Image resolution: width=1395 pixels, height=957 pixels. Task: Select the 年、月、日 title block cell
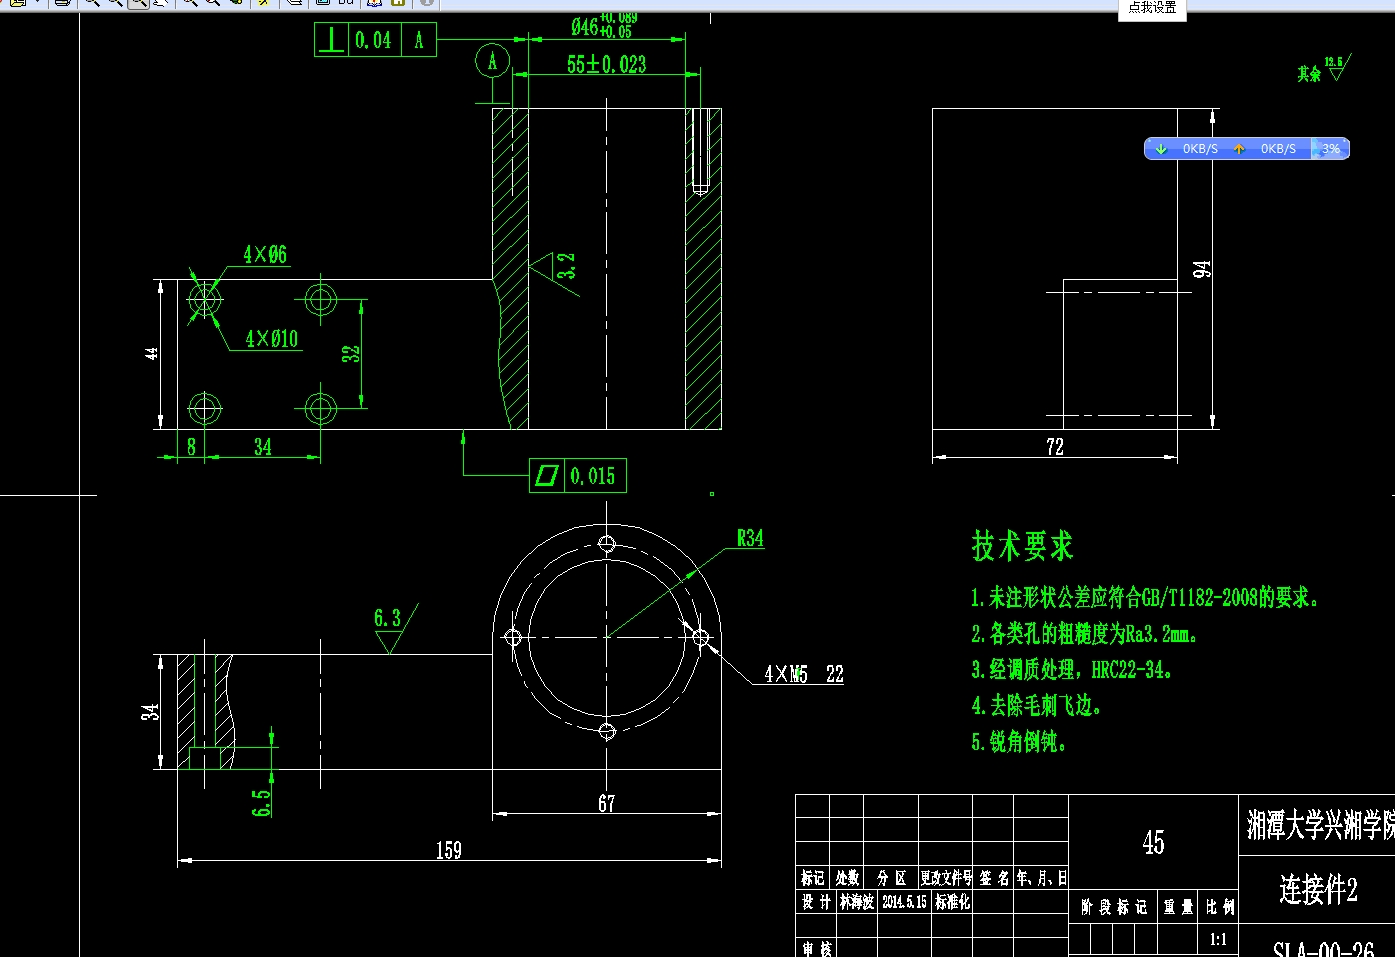coord(1041,878)
